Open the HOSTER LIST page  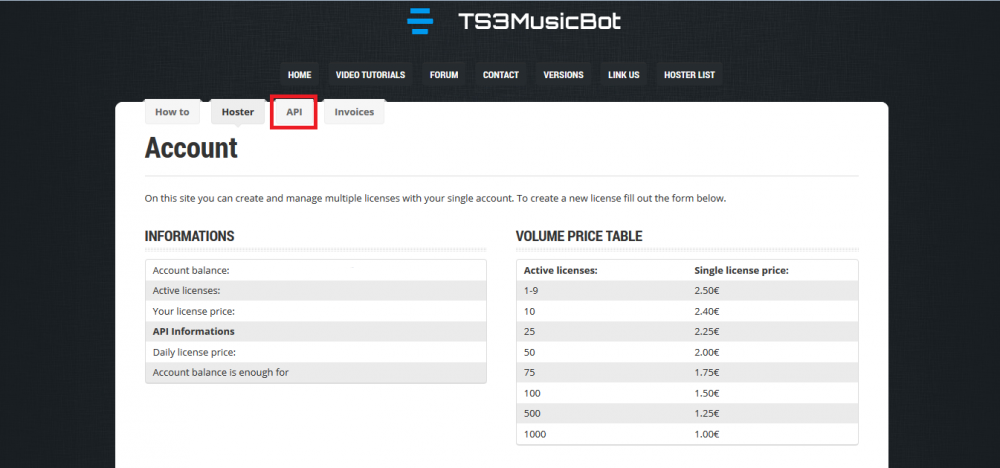[689, 75]
